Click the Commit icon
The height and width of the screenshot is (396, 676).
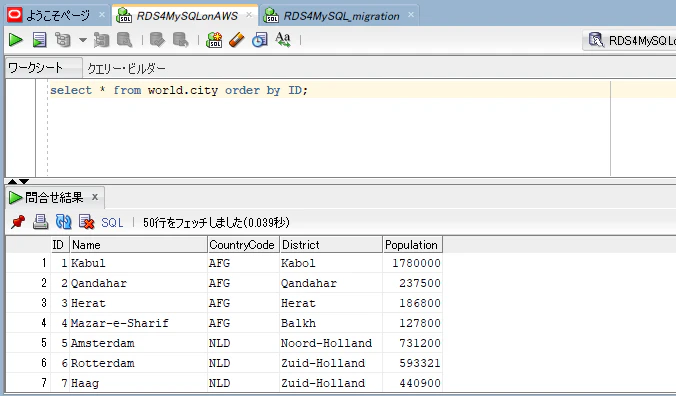[157, 40]
